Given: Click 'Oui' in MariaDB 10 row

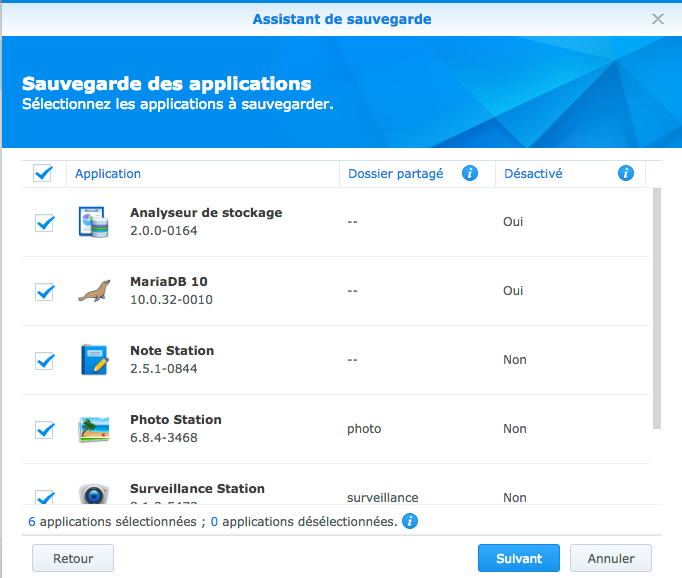Looking at the screenshot, I should [513, 291].
